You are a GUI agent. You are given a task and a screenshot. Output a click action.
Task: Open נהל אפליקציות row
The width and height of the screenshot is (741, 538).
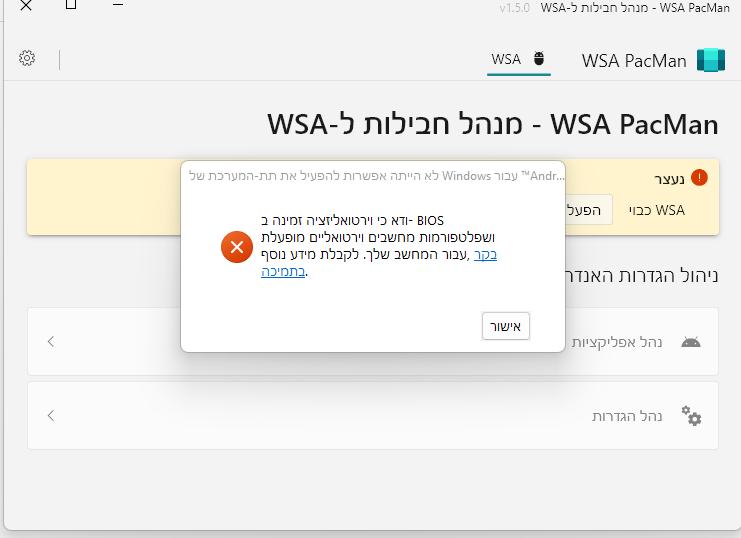coord(373,341)
